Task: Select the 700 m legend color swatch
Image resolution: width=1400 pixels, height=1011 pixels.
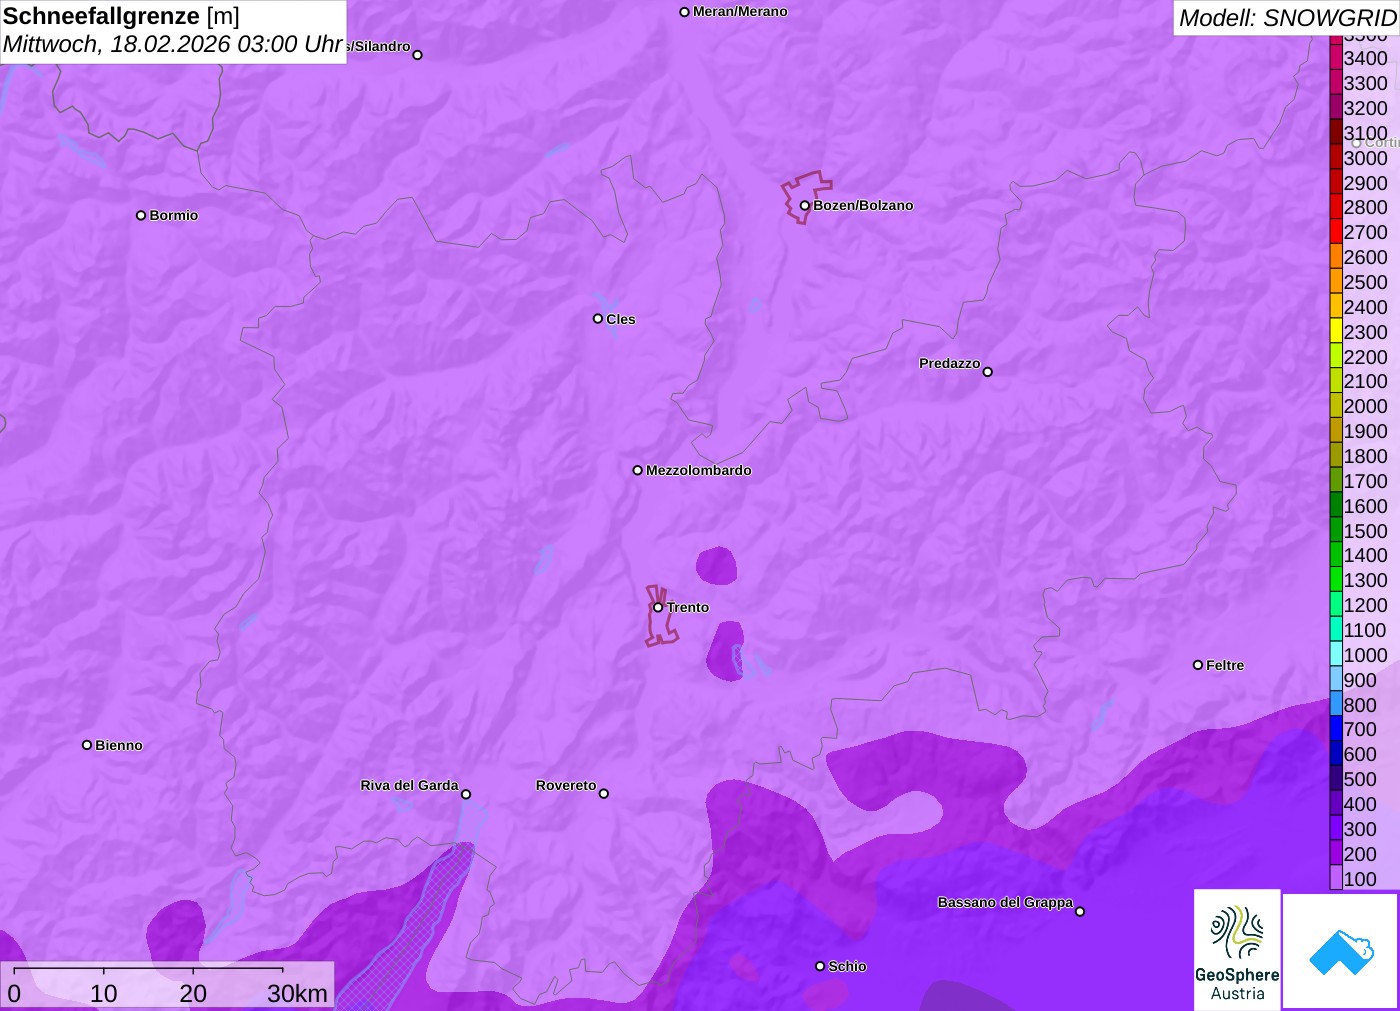Action: click(x=1336, y=729)
